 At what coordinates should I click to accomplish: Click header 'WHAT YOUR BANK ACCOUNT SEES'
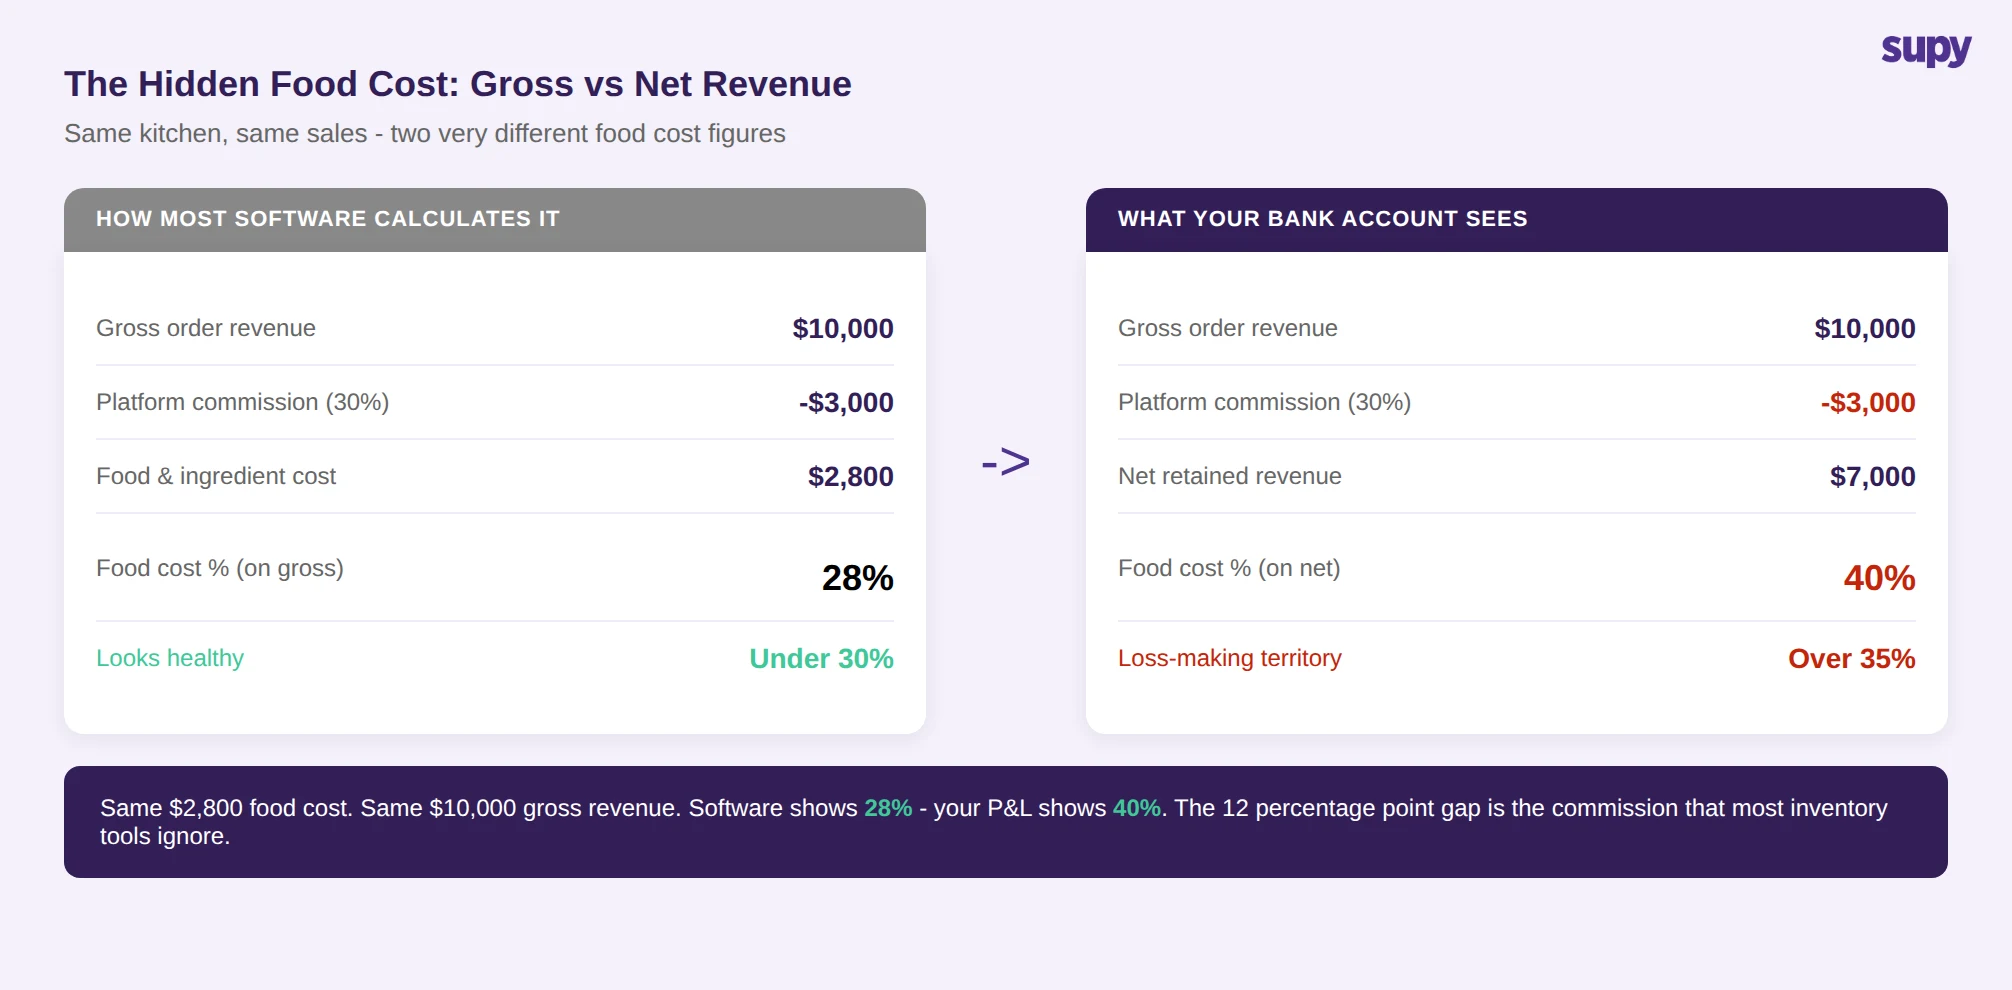point(1323,219)
